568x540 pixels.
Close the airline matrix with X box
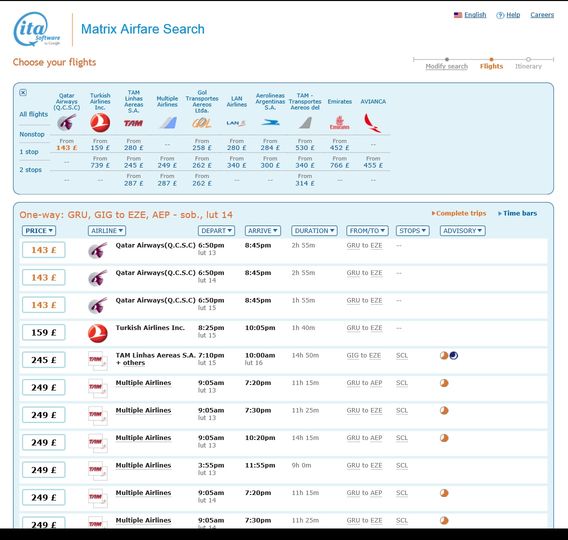(23, 93)
